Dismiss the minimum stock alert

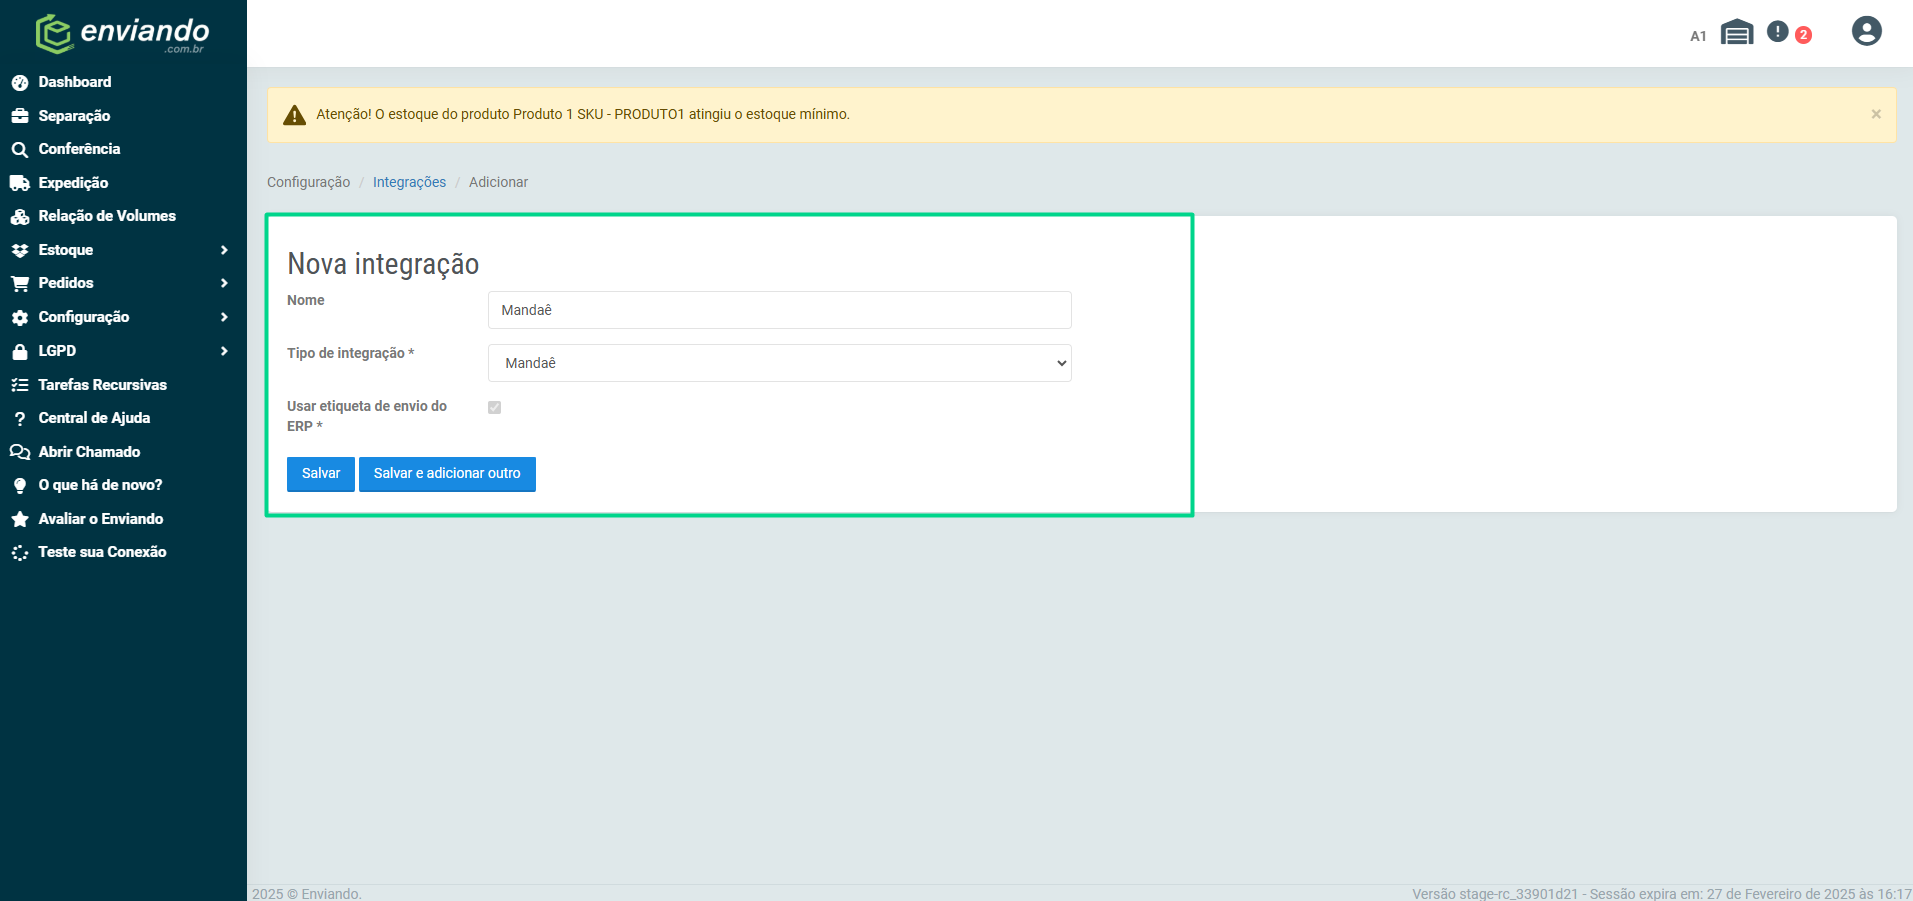tap(1876, 114)
